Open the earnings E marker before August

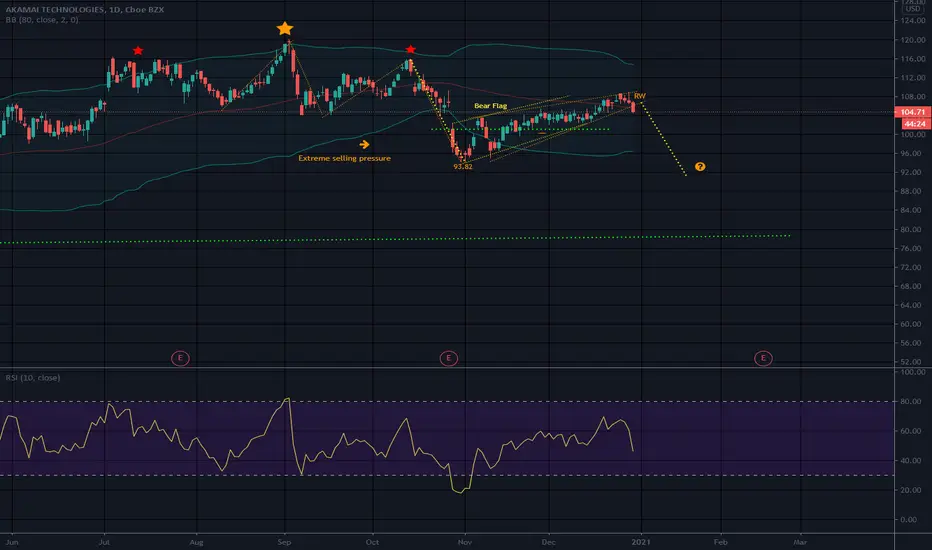(x=180, y=358)
